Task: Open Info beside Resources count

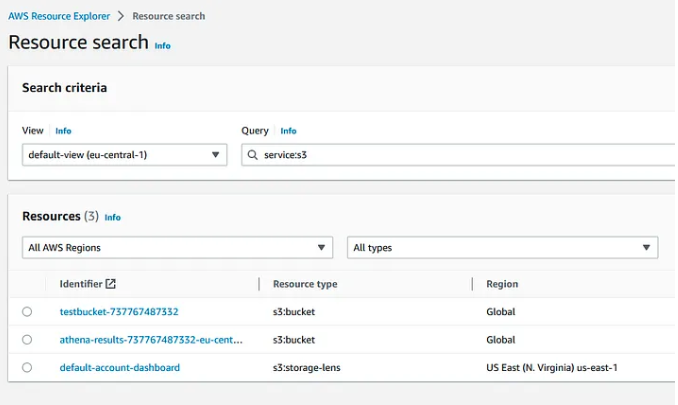Action: pos(112,217)
